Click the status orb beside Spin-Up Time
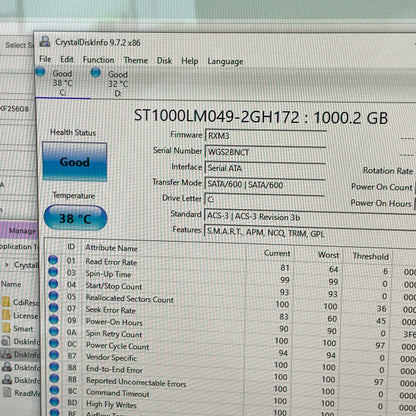This screenshot has height=416, width=416. [x=53, y=272]
